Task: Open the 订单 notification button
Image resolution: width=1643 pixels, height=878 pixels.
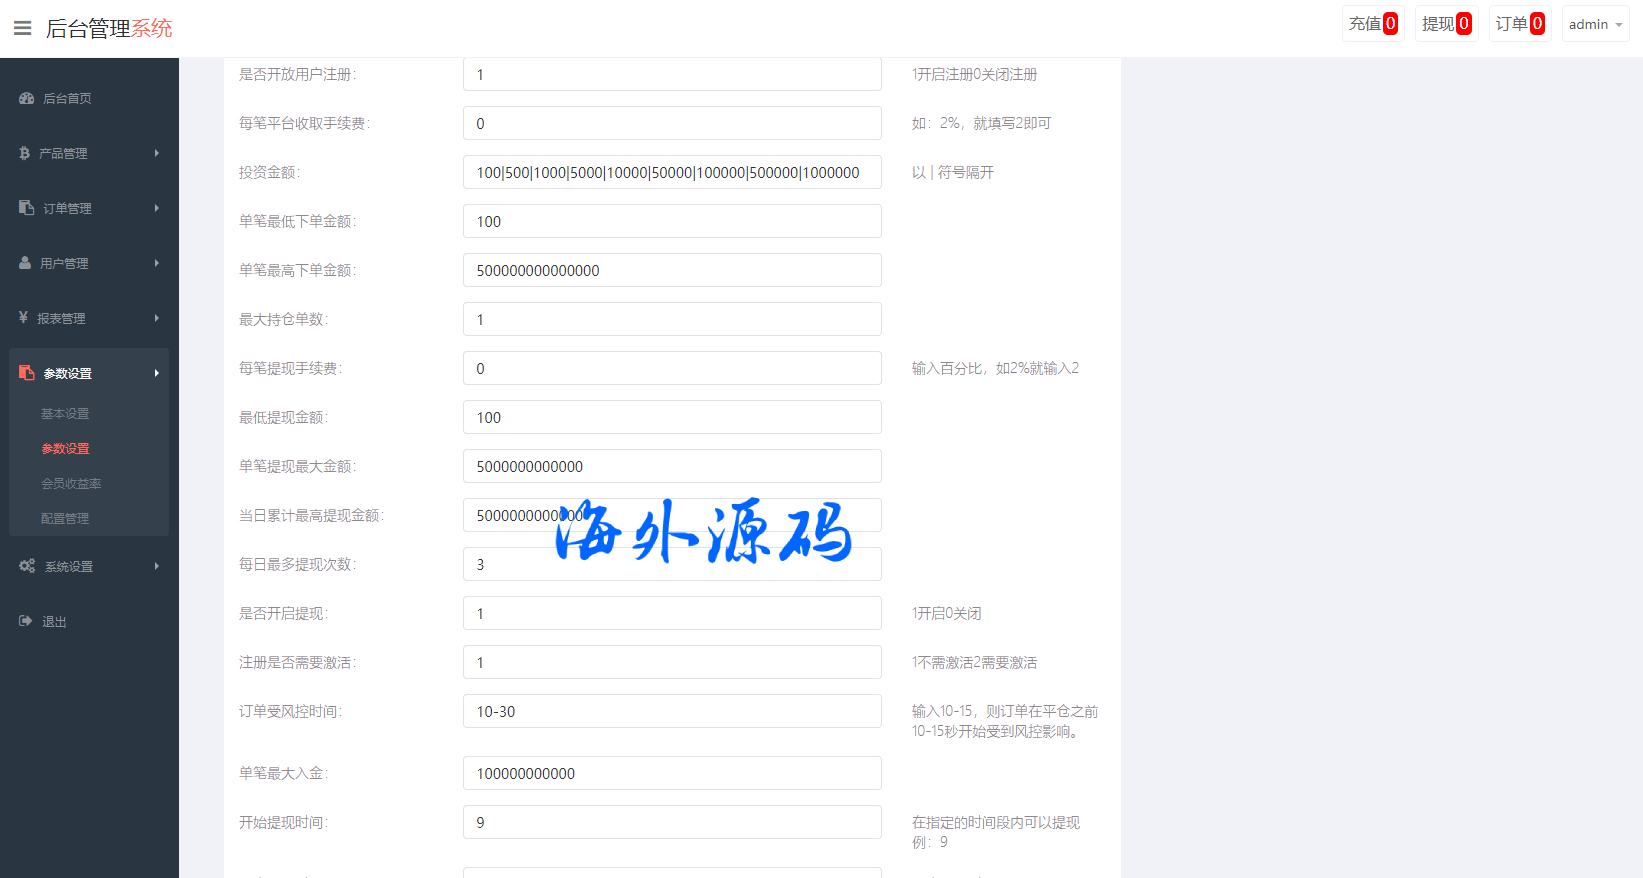Action: pyautogui.click(x=1519, y=24)
